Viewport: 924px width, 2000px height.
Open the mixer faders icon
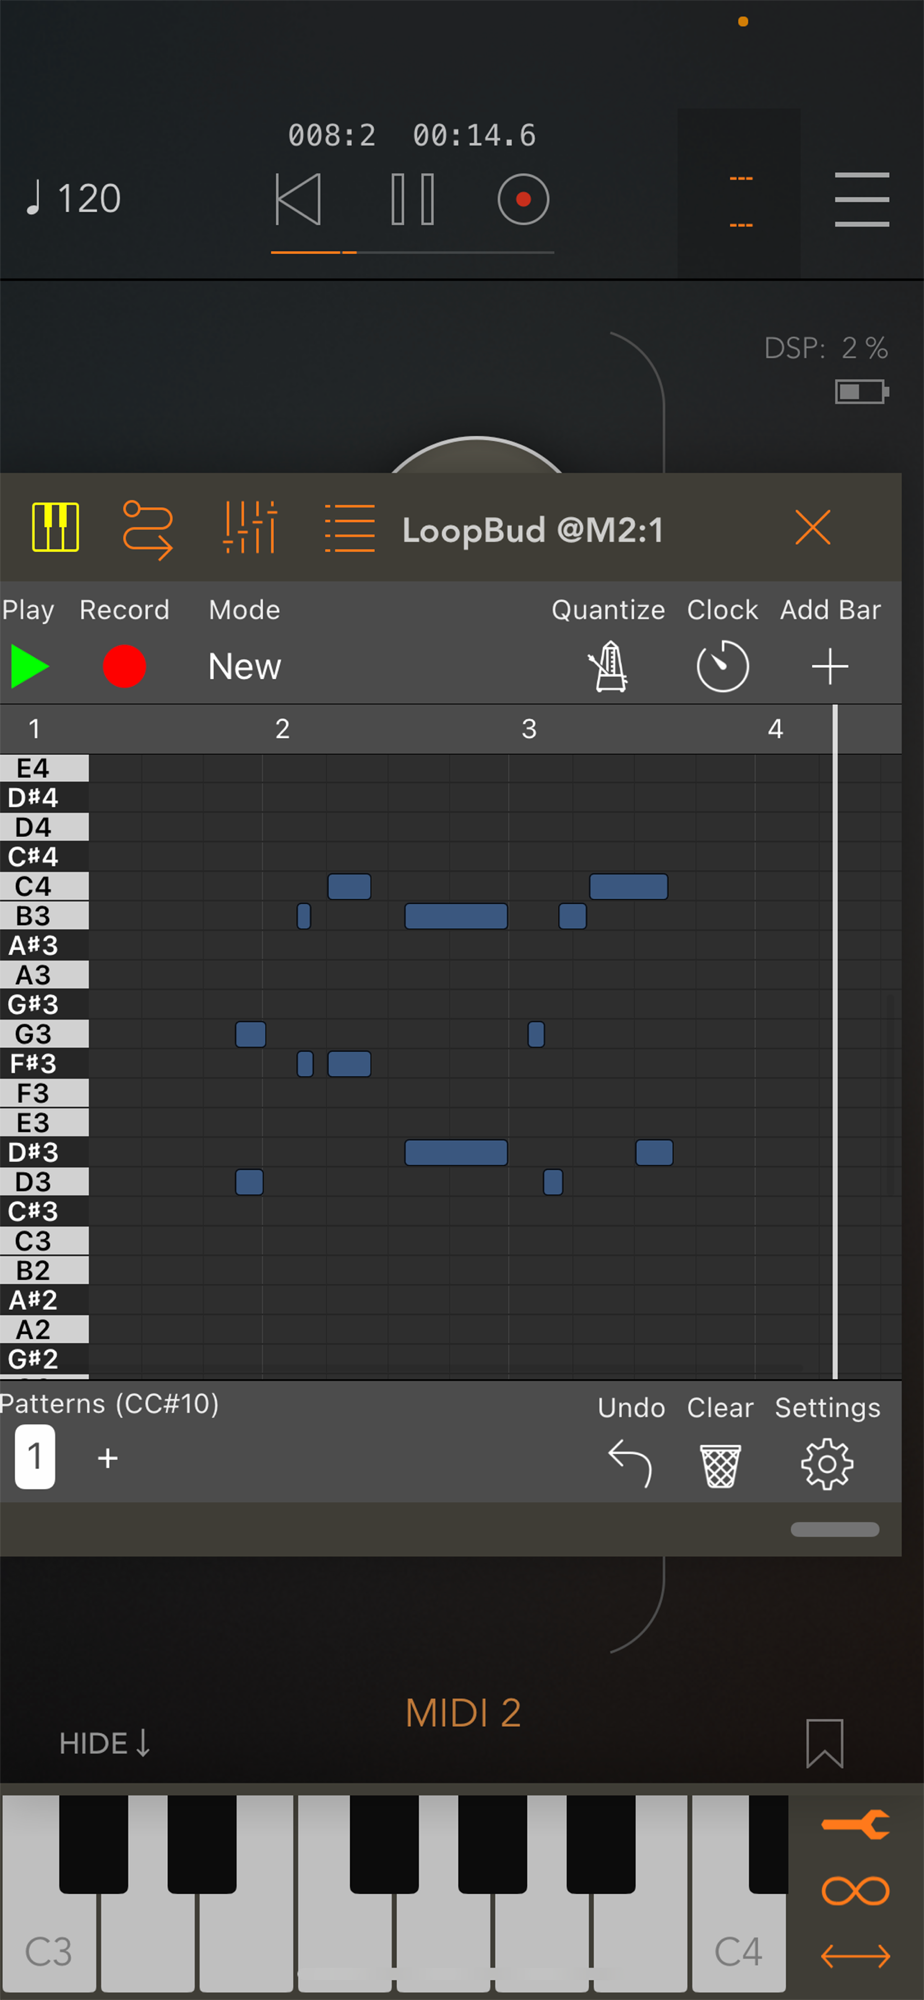click(x=249, y=527)
